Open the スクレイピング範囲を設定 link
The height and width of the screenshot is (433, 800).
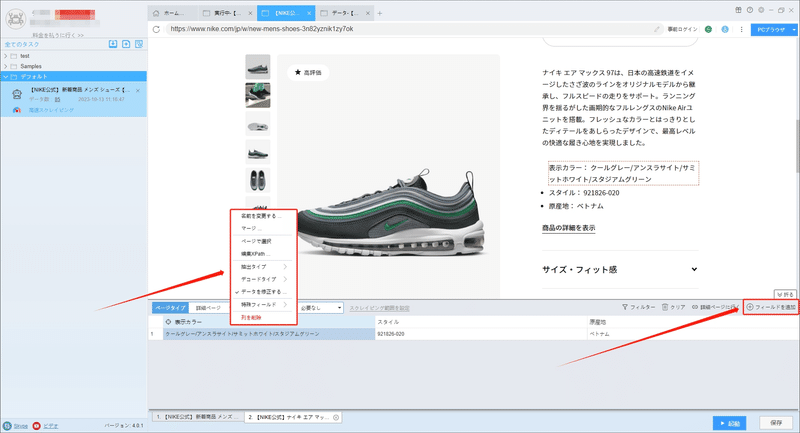pyautogui.click(x=380, y=308)
